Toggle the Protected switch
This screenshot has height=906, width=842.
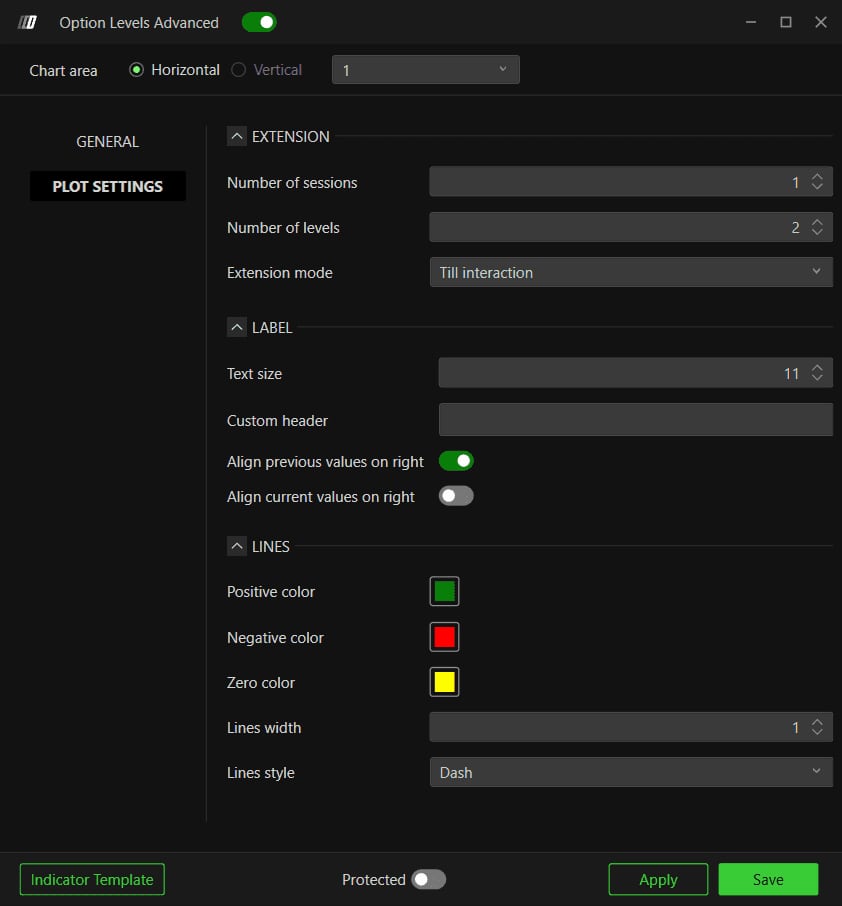(429, 879)
